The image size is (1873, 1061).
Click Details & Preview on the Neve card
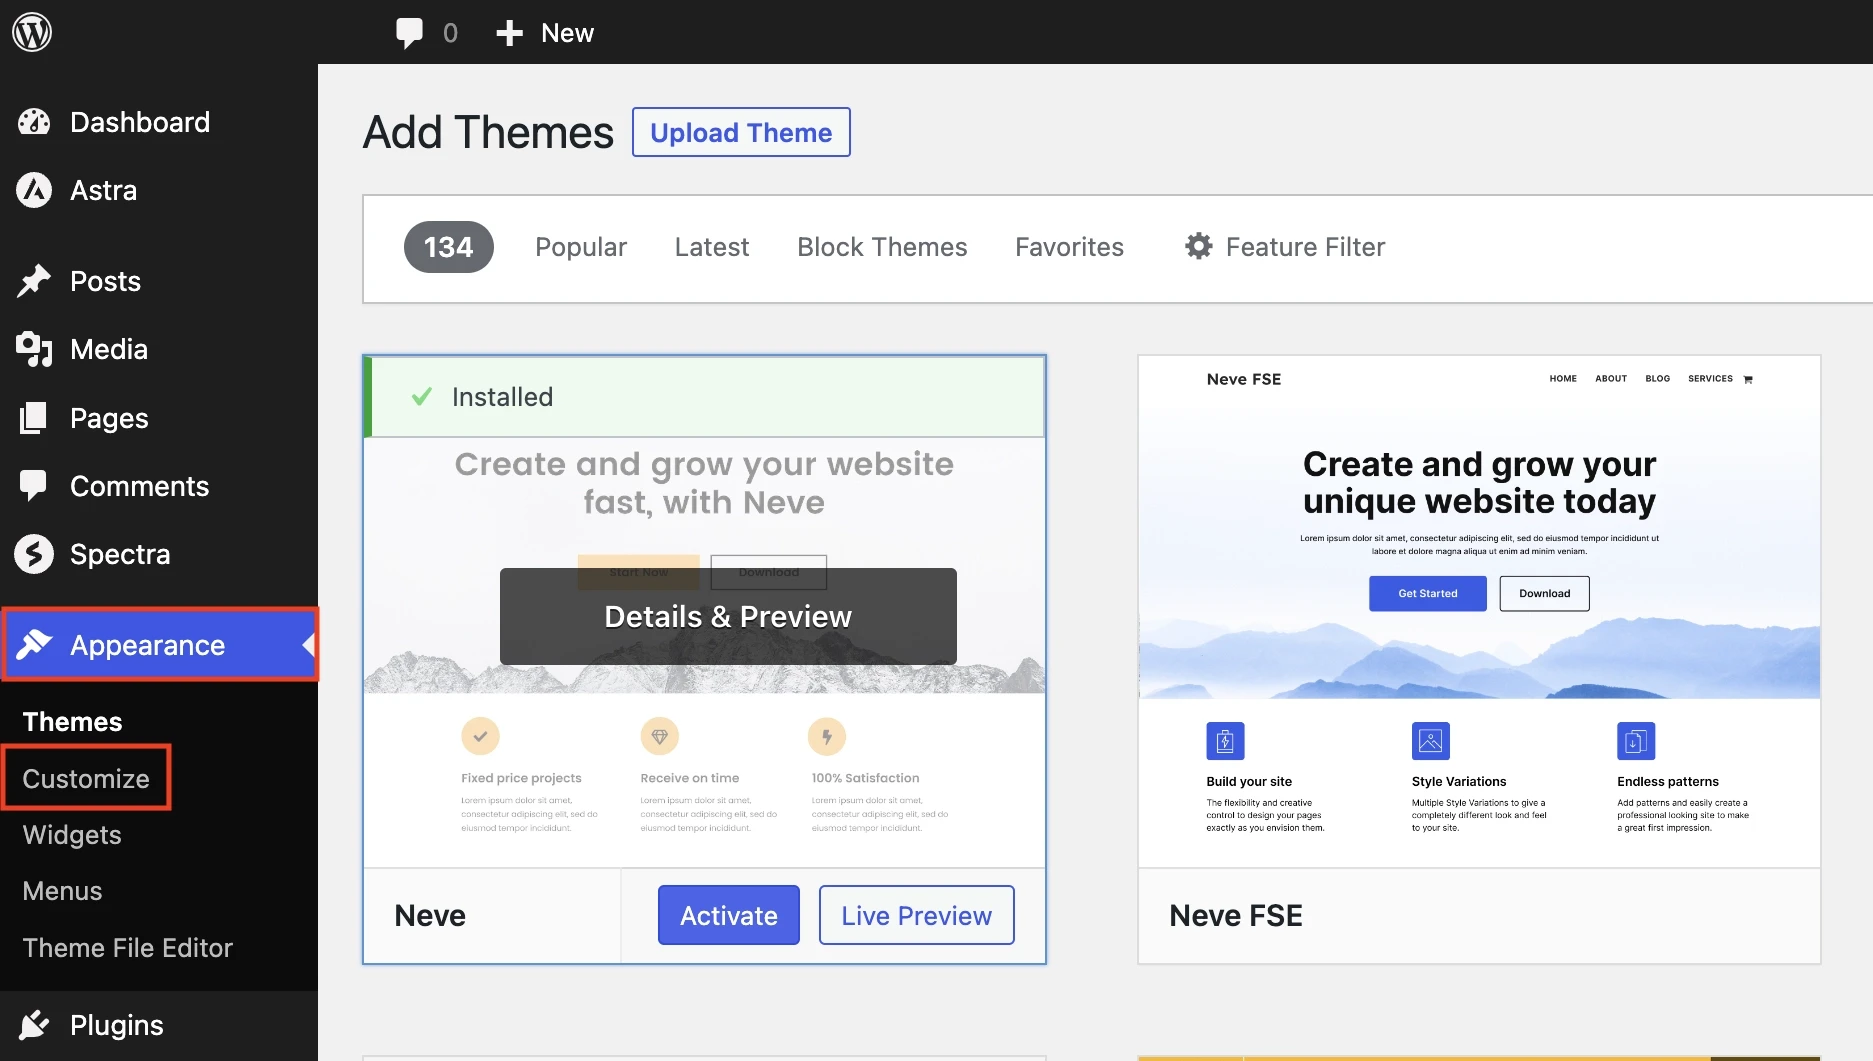point(728,616)
